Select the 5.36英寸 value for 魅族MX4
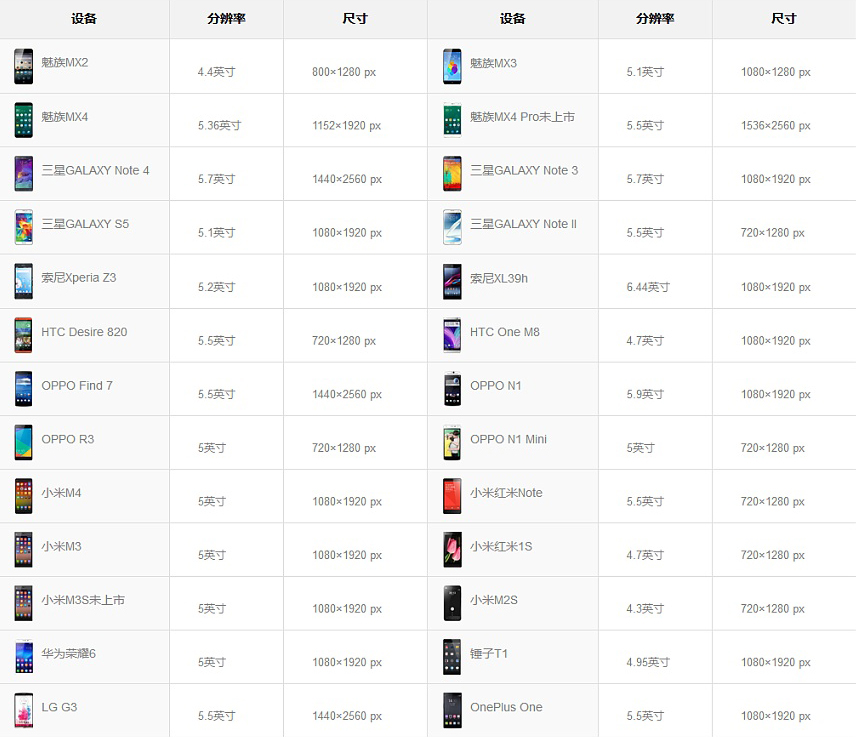This screenshot has width=856, height=737. (x=219, y=126)
